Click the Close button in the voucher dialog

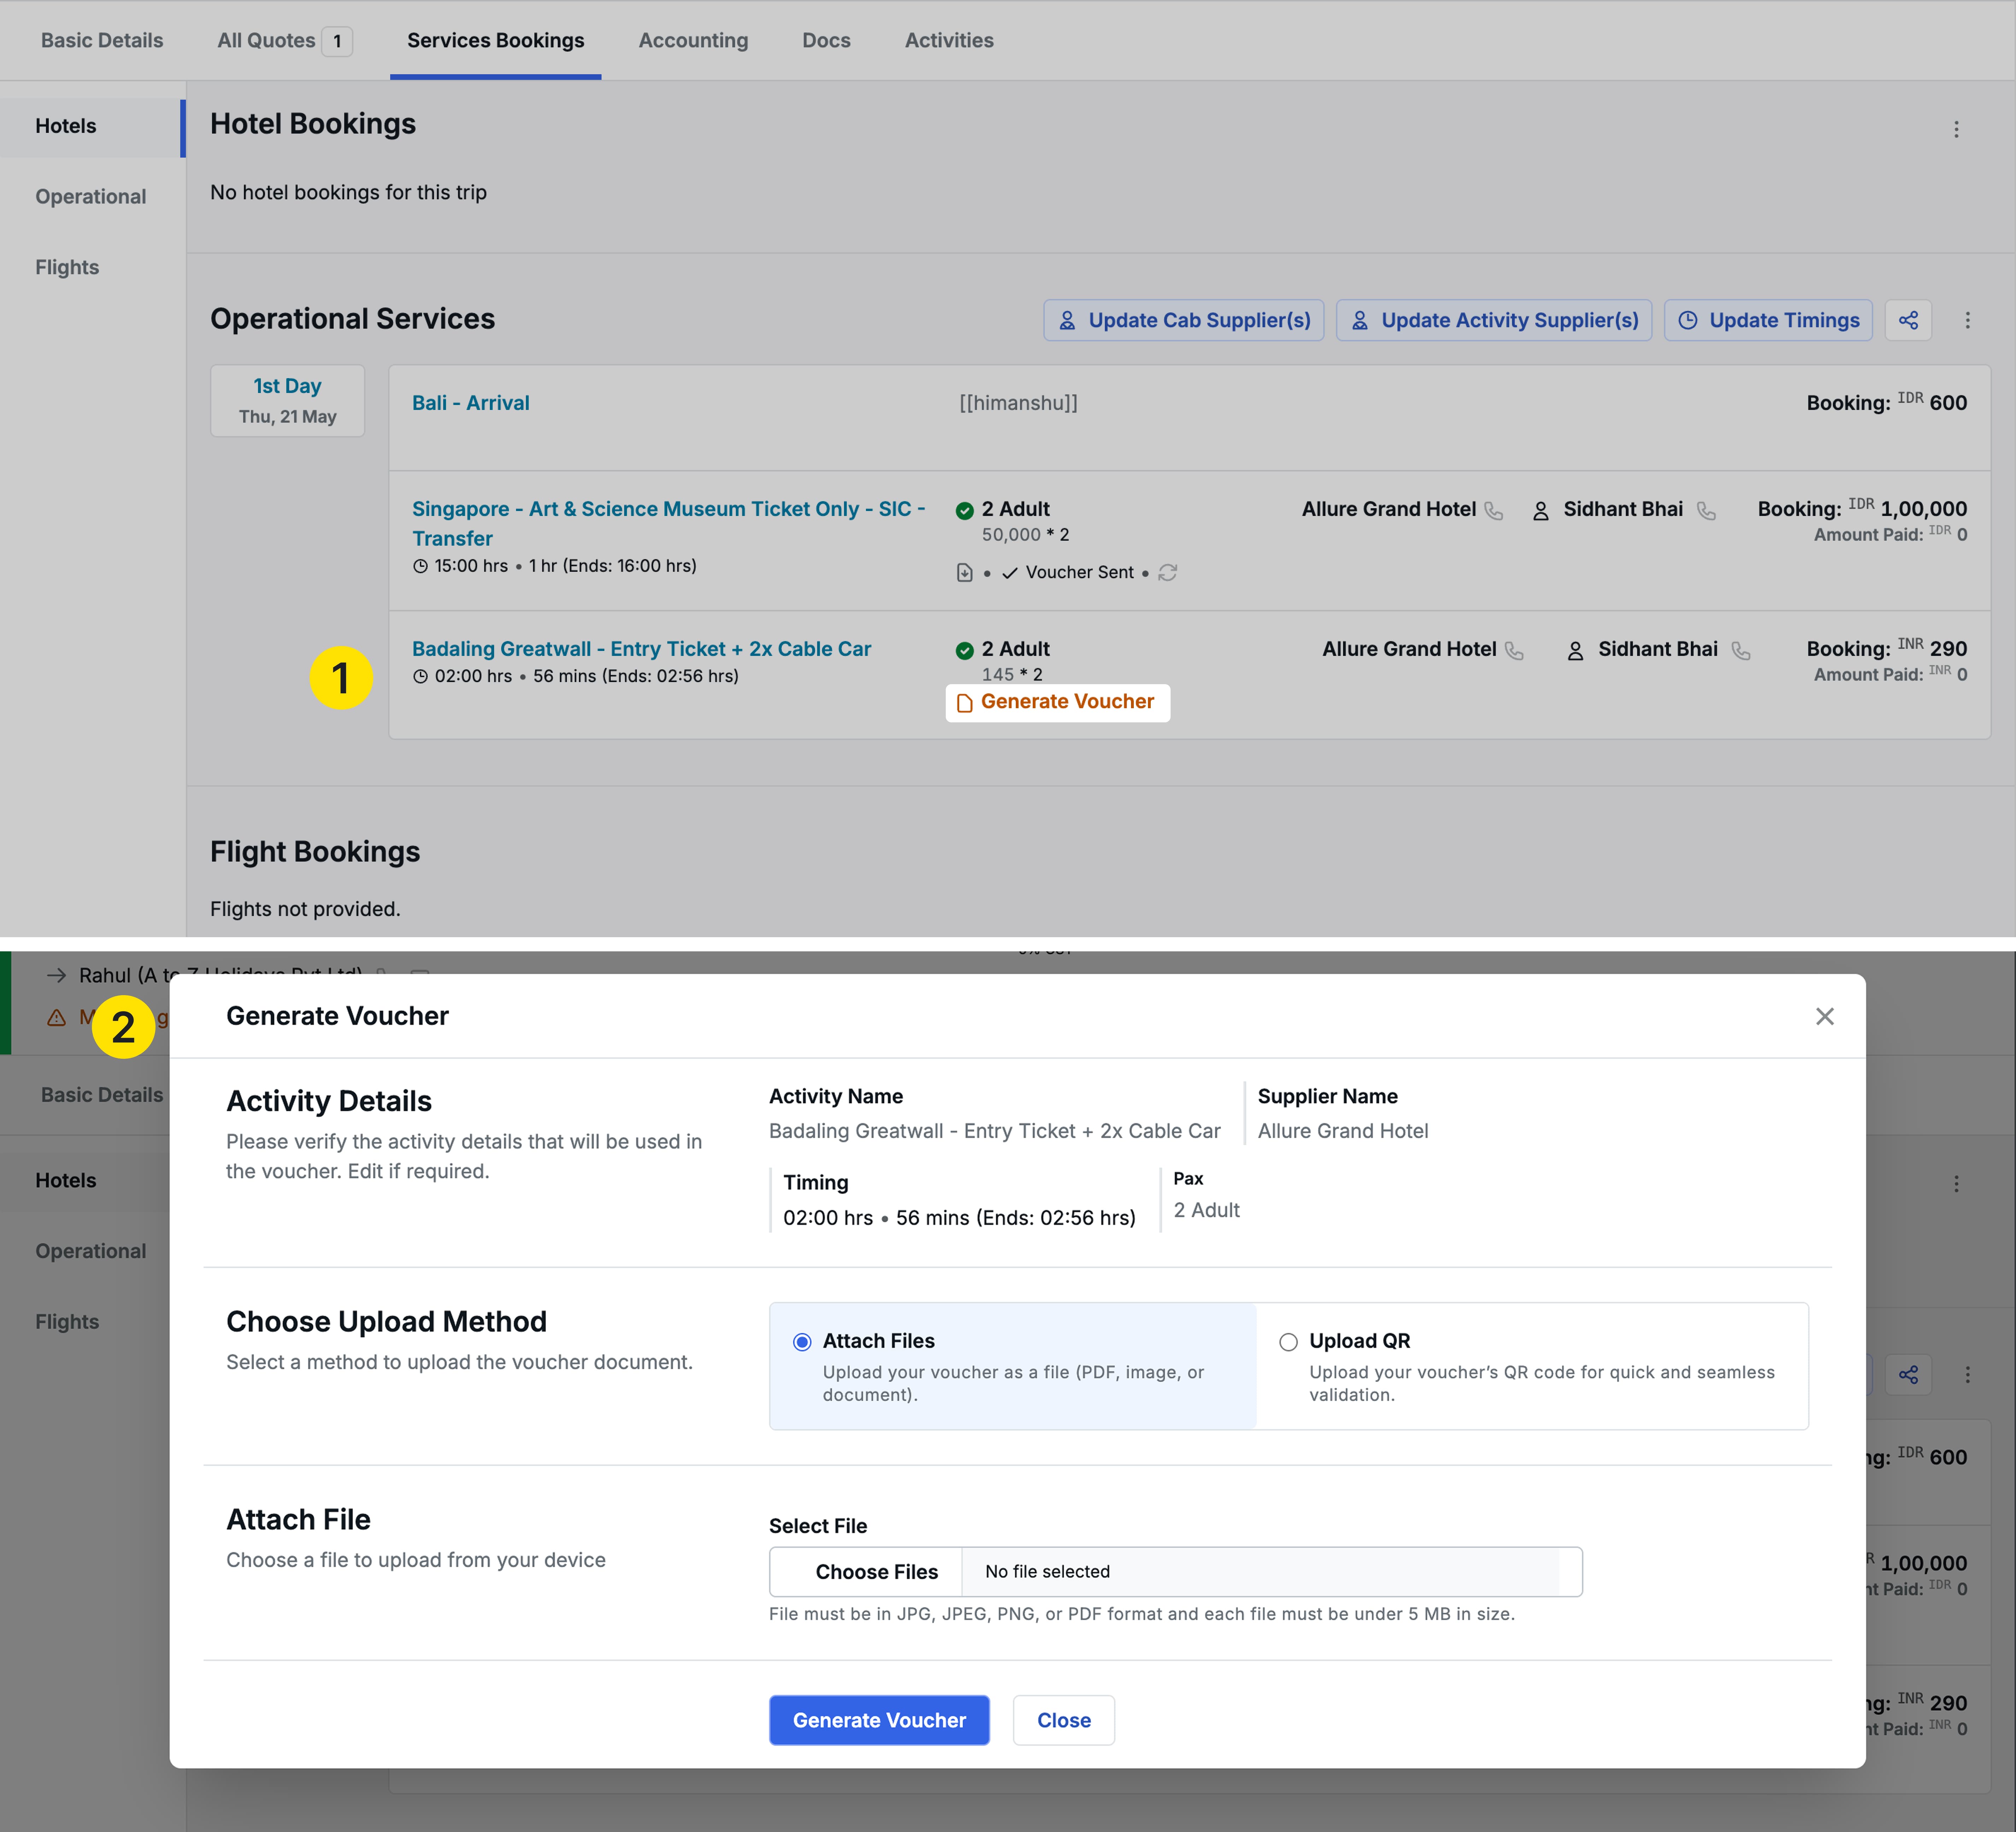coord(1063,1720)
